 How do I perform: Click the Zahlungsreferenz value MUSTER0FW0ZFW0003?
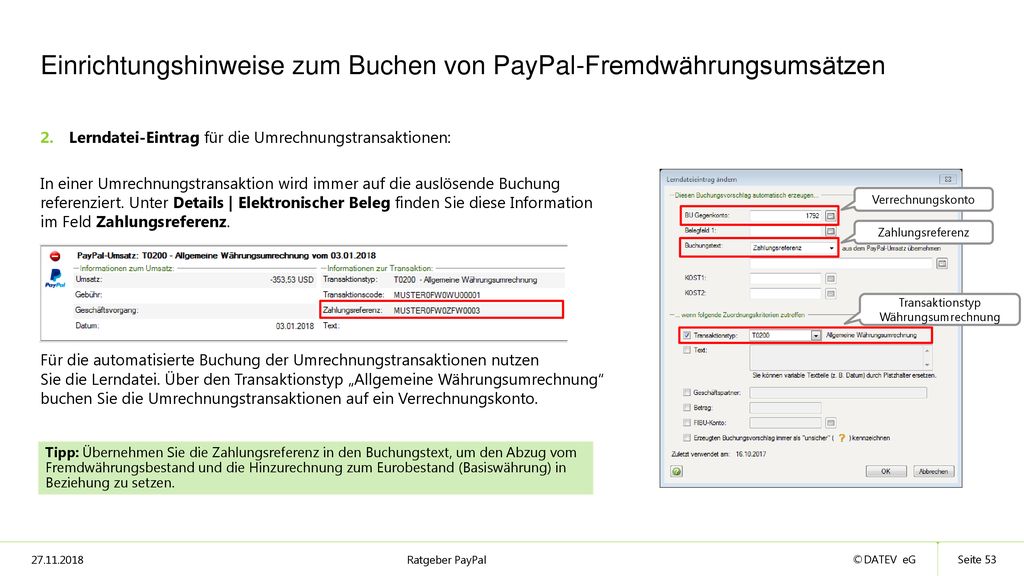pyautogui.click(x=437, y=310)
